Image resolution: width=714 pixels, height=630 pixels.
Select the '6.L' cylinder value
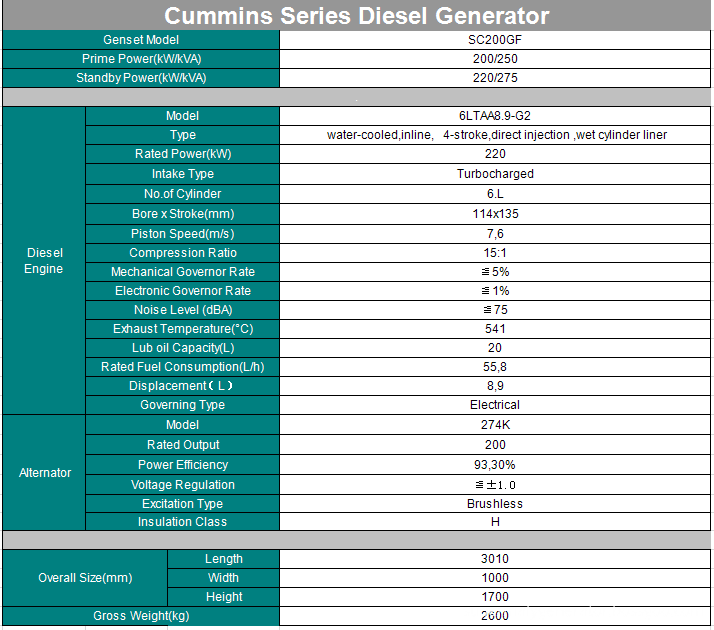(x=495, y=194)
